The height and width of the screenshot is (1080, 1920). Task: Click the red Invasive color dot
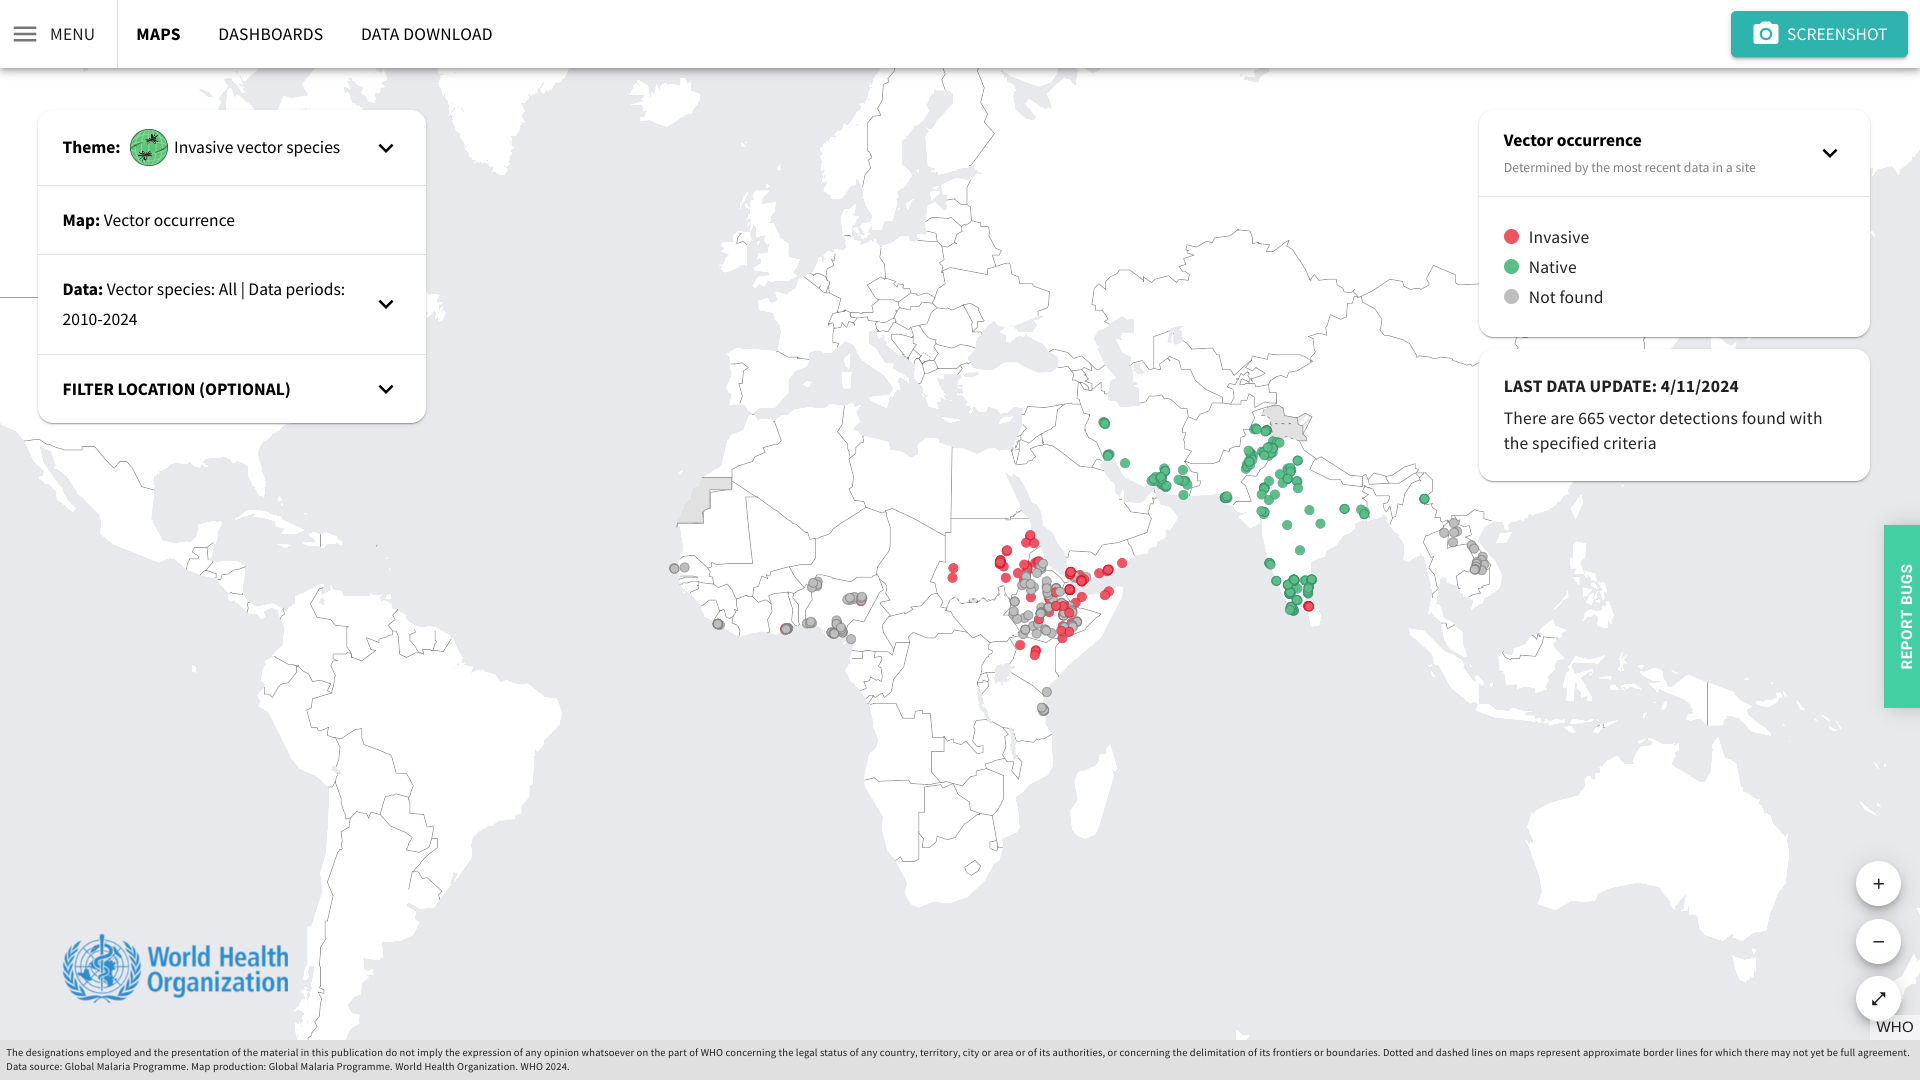1511,237
